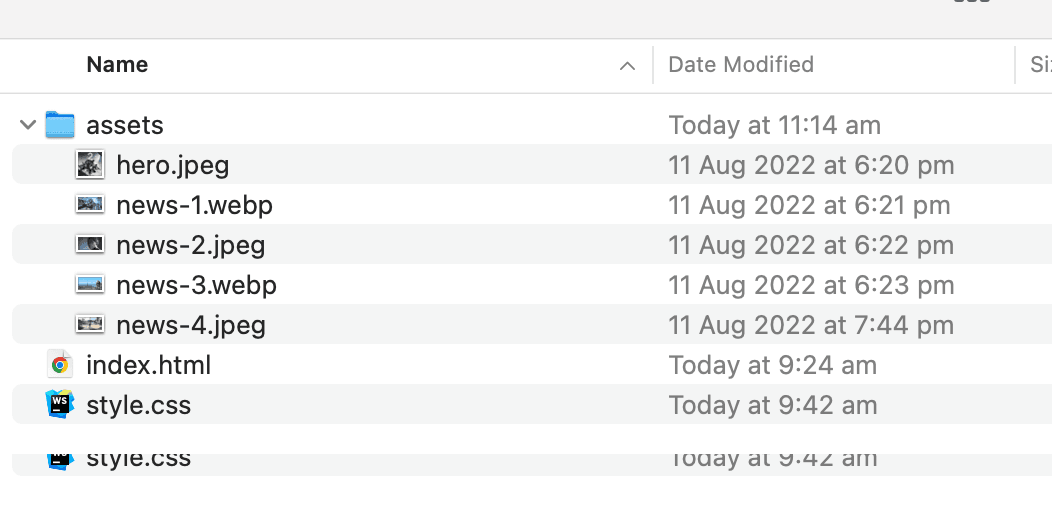Sort files by Date Modified header
This screenshot has height=506, width=1052.
(x=741, y=65)
